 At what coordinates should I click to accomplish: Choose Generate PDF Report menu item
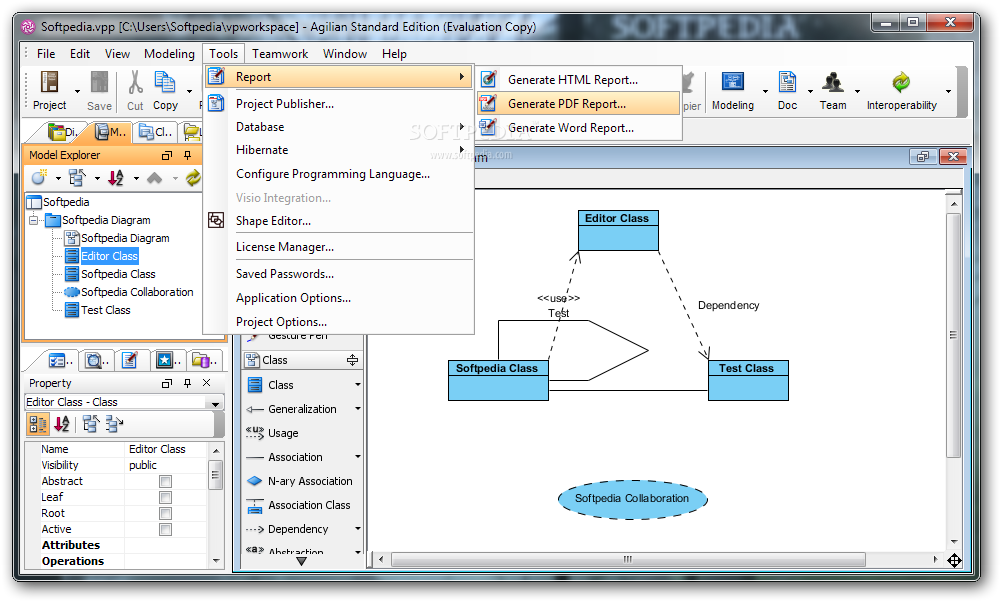[x=578, y=103]
